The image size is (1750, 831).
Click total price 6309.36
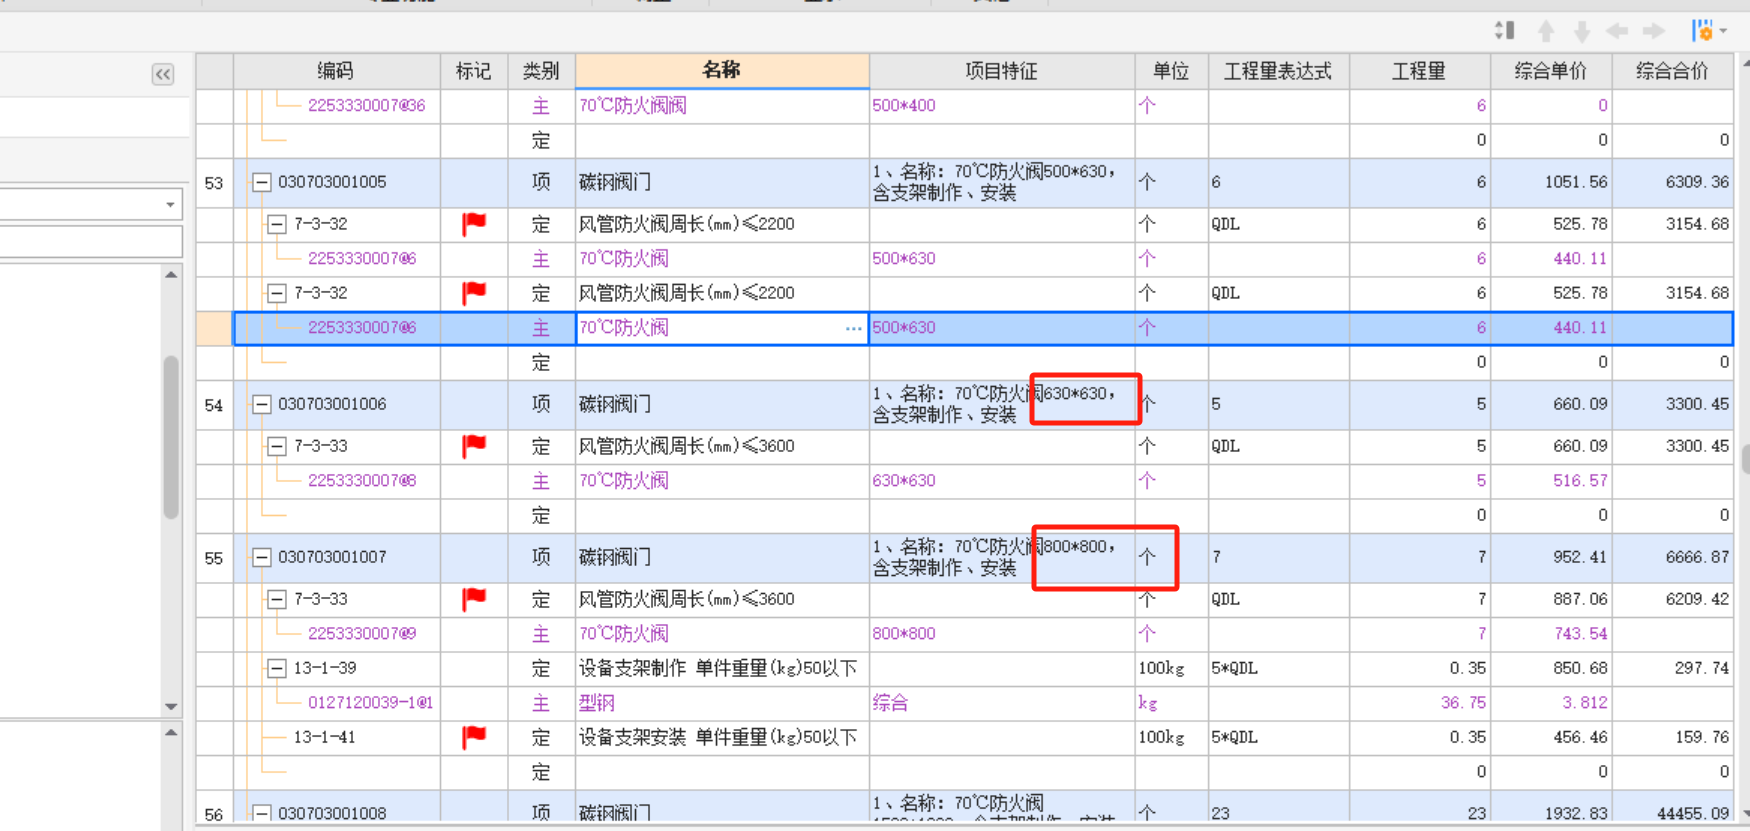pos(1697,182)
